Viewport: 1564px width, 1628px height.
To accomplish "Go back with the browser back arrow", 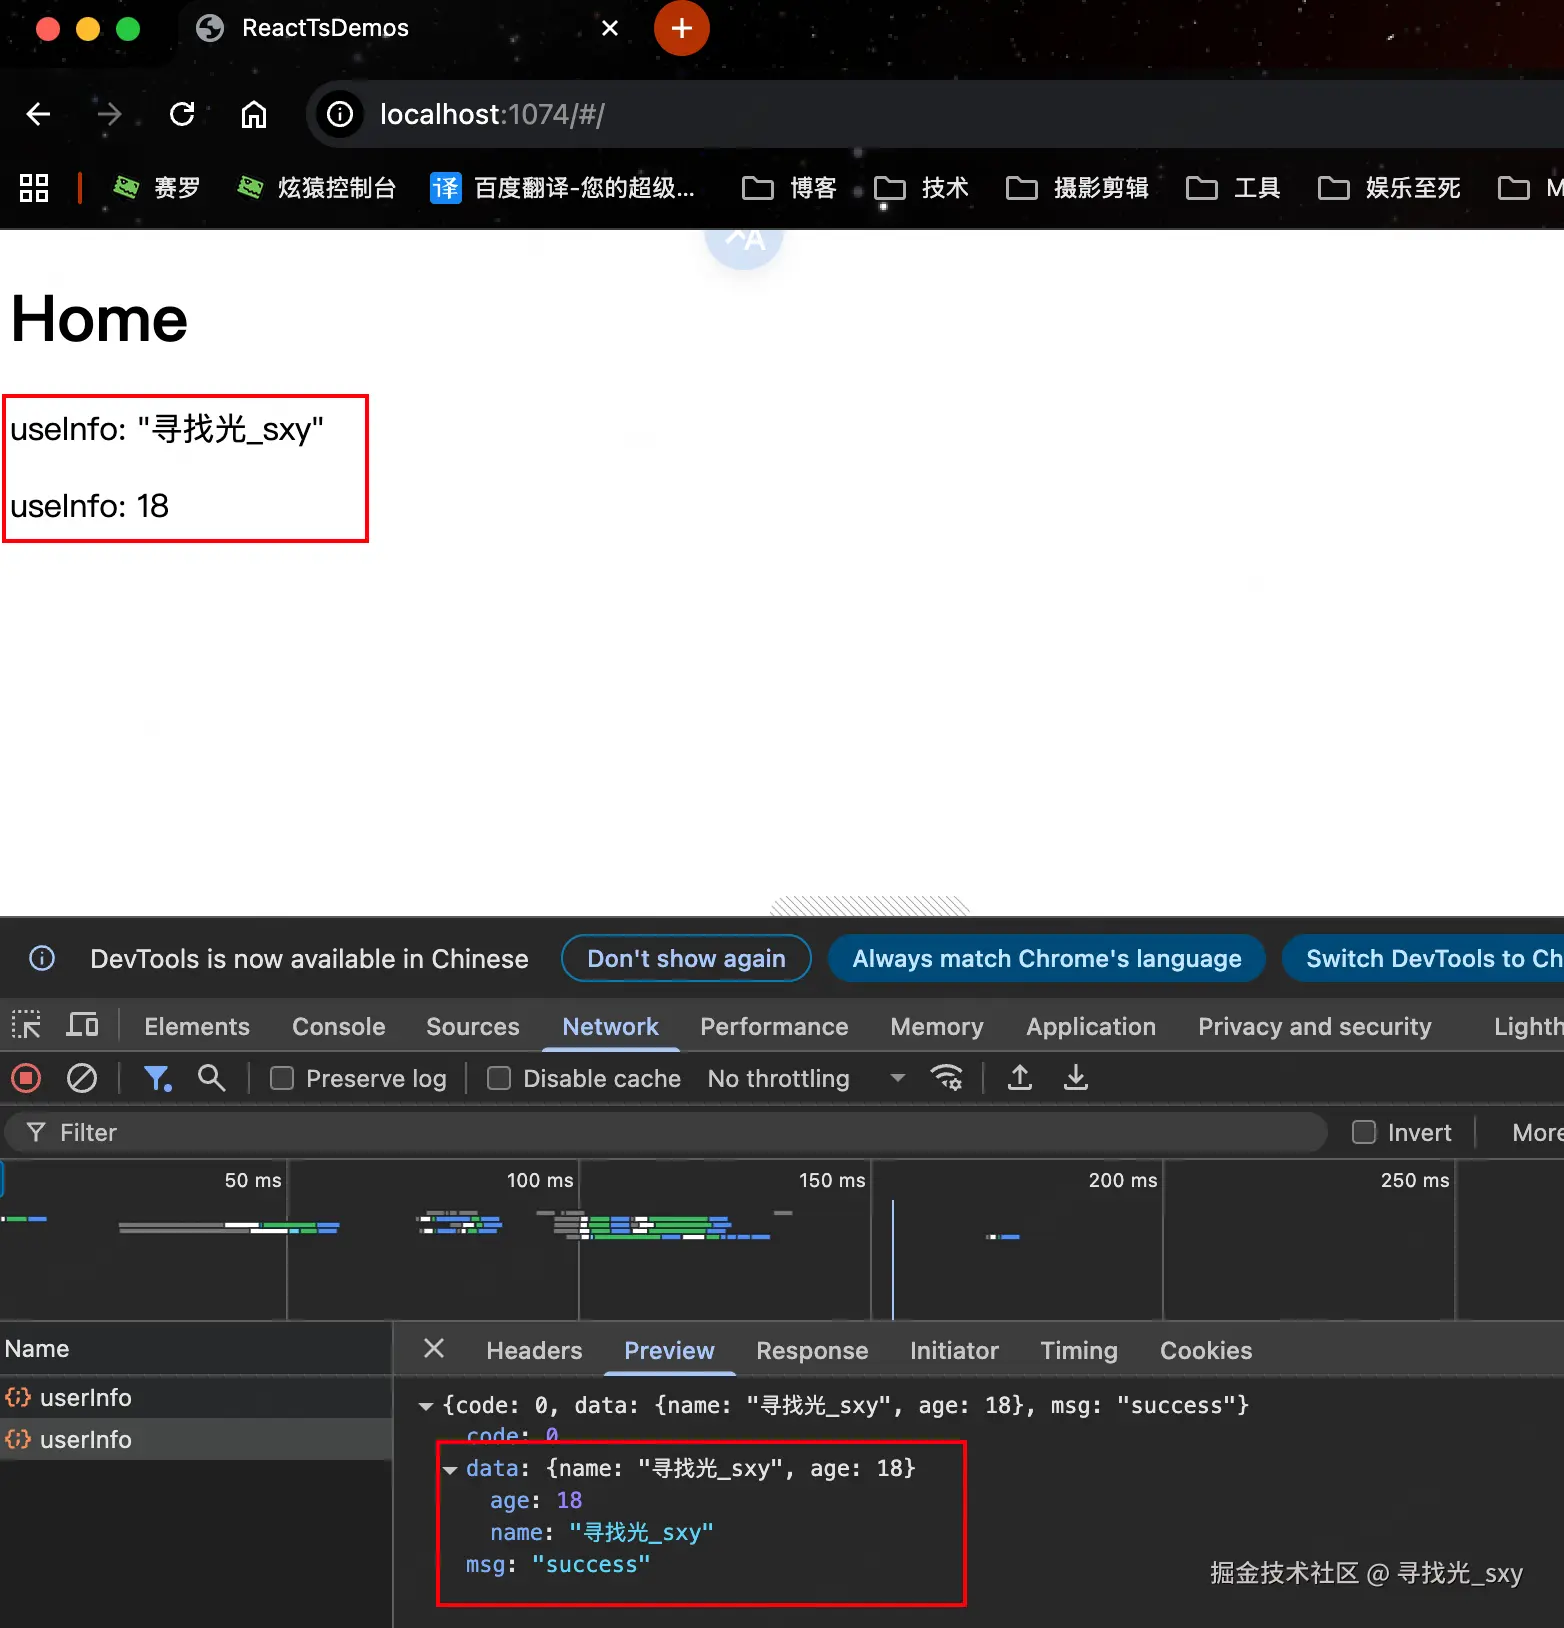I will [x=38, y=114].
